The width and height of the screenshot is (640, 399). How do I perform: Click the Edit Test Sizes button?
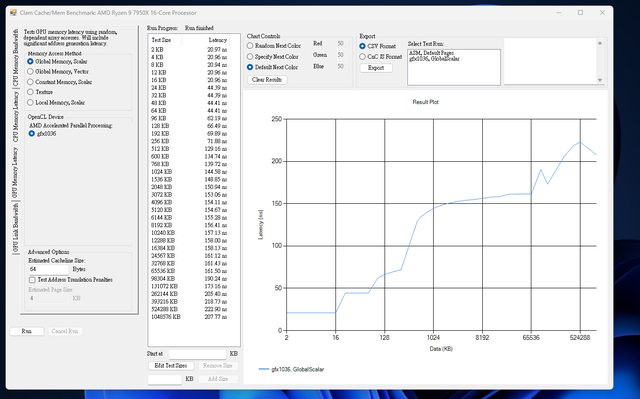pyautogui.click(x=171, y=366)
